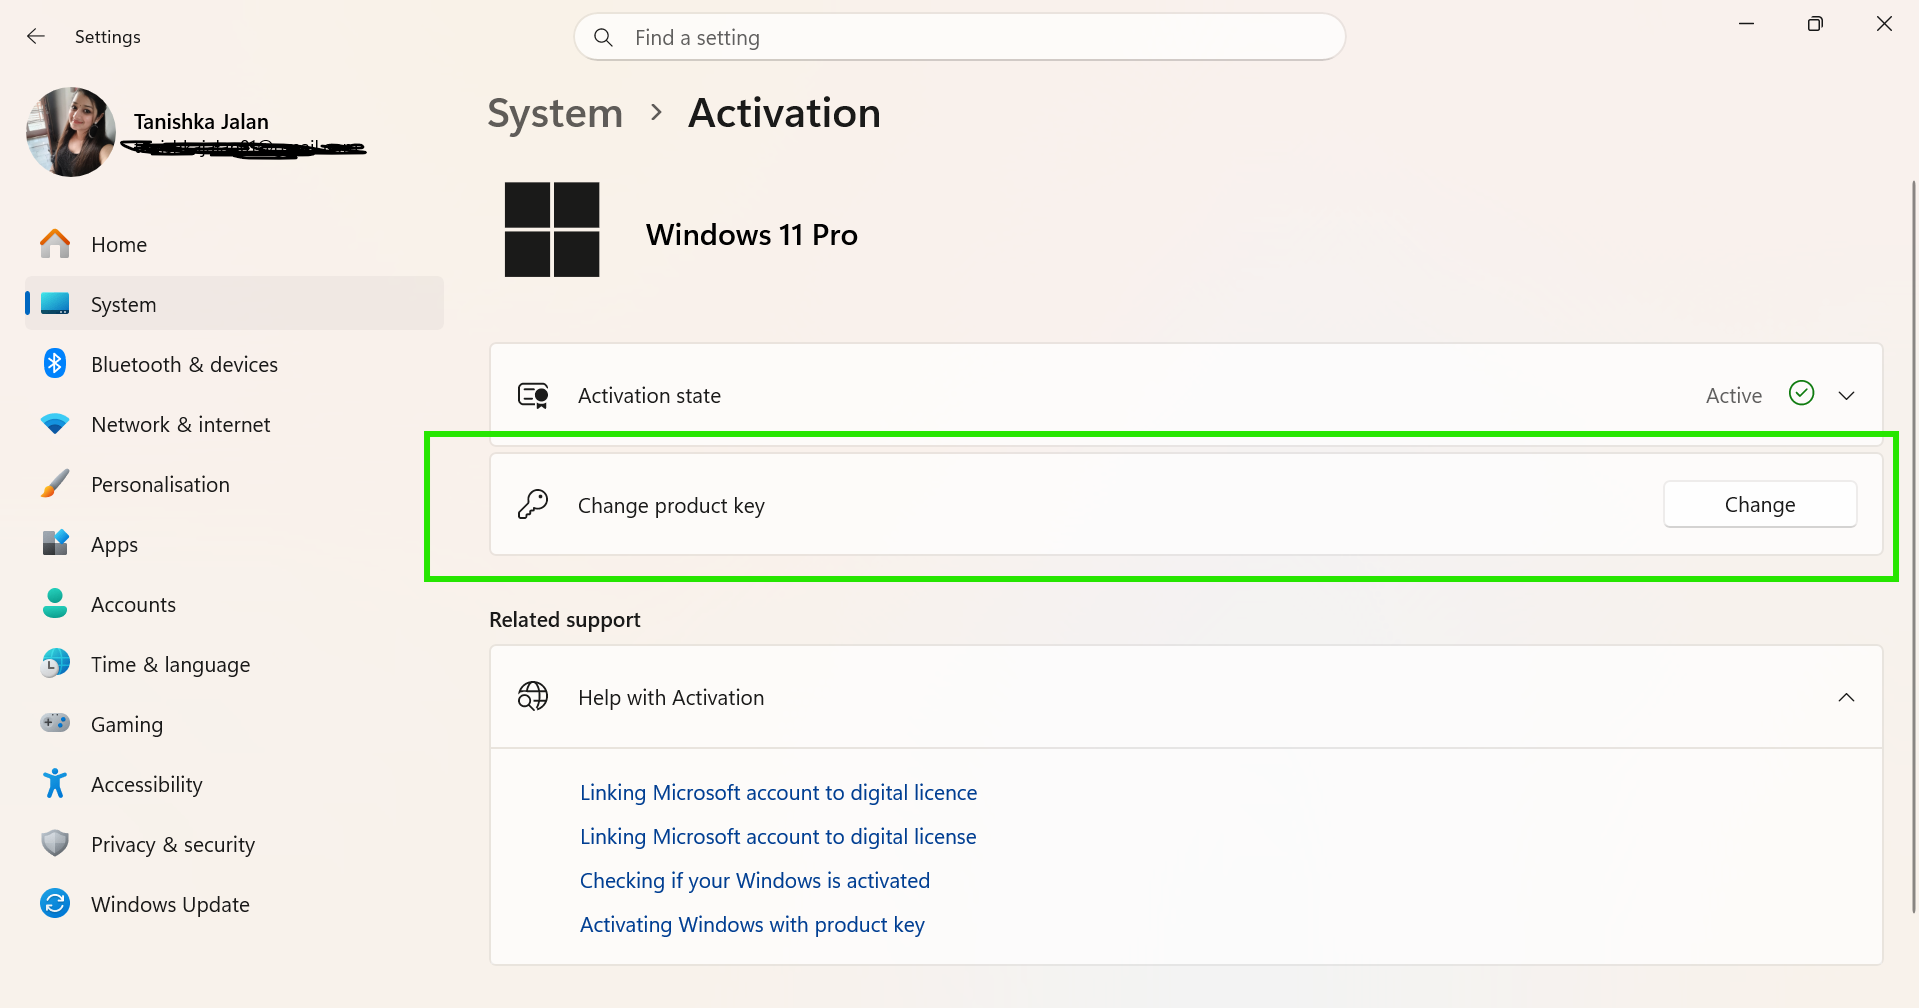1919x1008 pixels.
Task: Open Activating Windows with product key link
Action: pyautogui.click(x=752, y=924)
